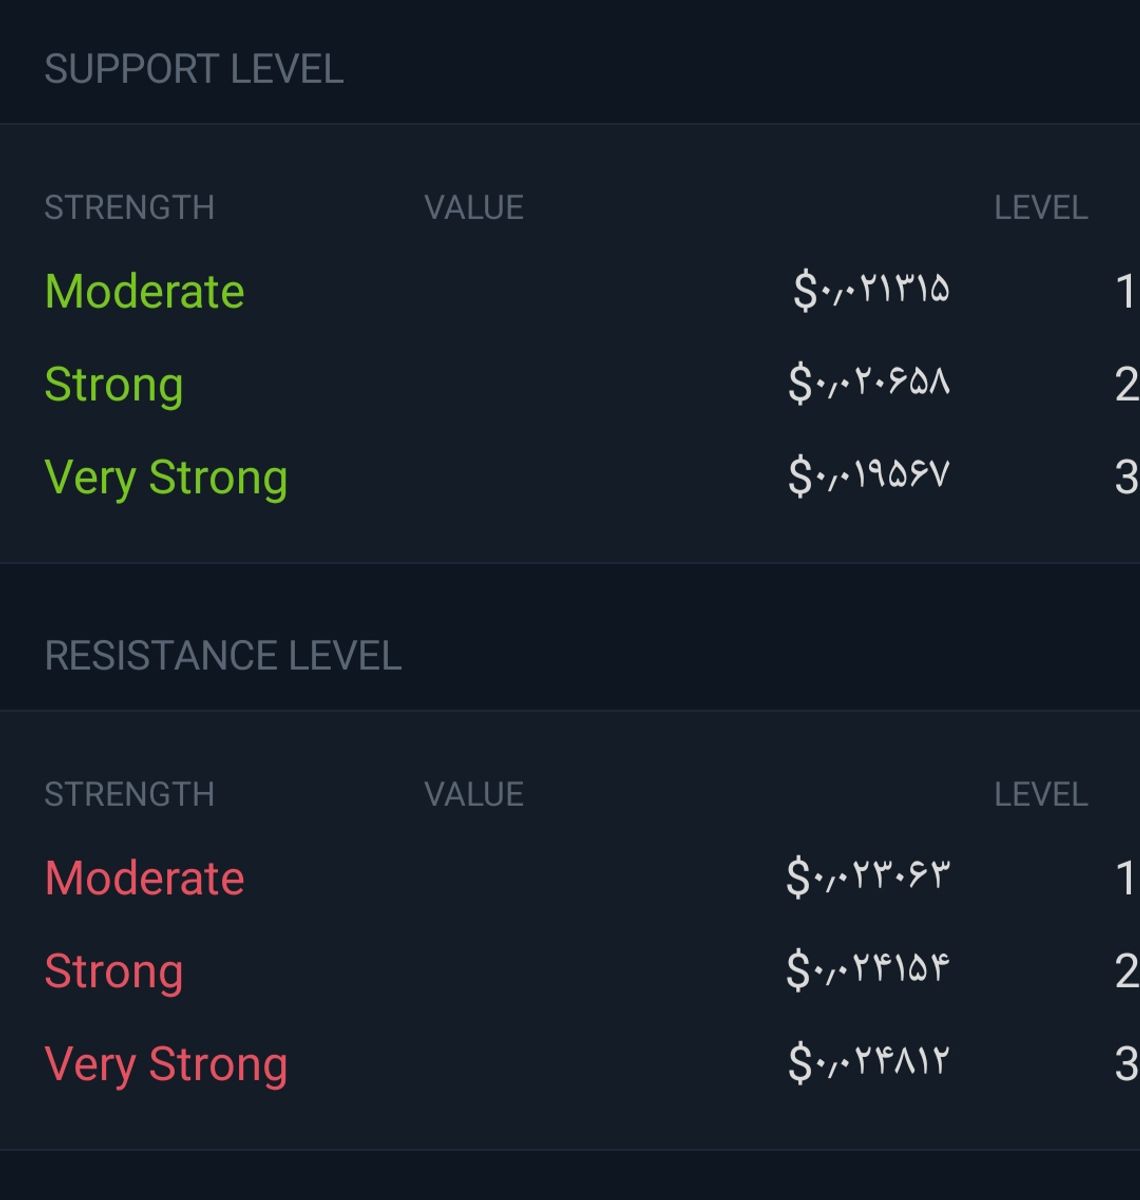Click the RESISTANCE LEVEL section header
The image size is (1140, 1200).
pos(223,656)
